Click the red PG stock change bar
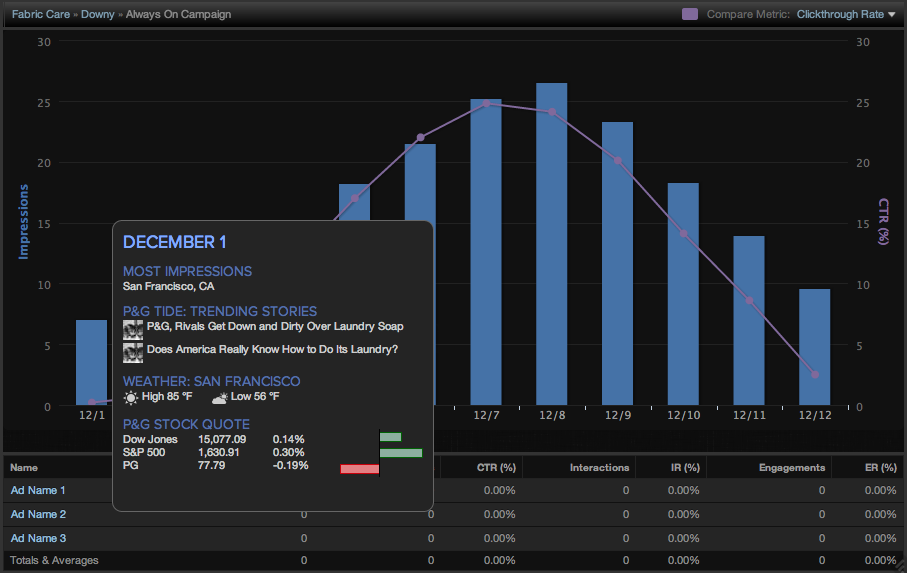 360,468
